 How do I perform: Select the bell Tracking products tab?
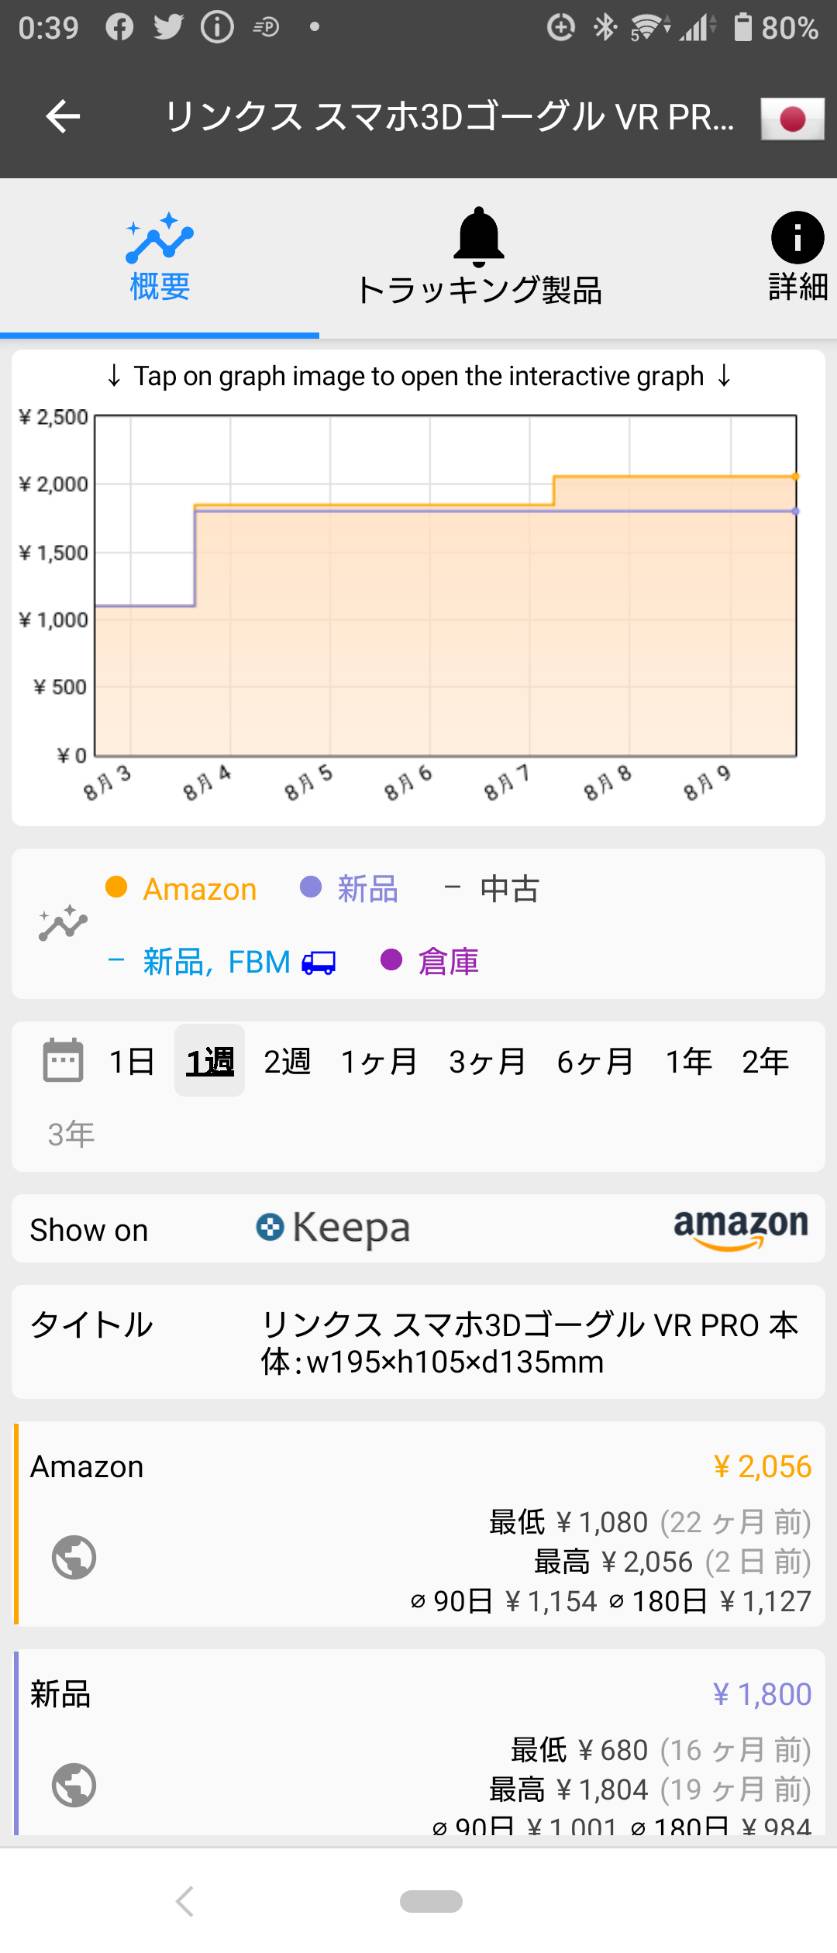coord(479,257)
